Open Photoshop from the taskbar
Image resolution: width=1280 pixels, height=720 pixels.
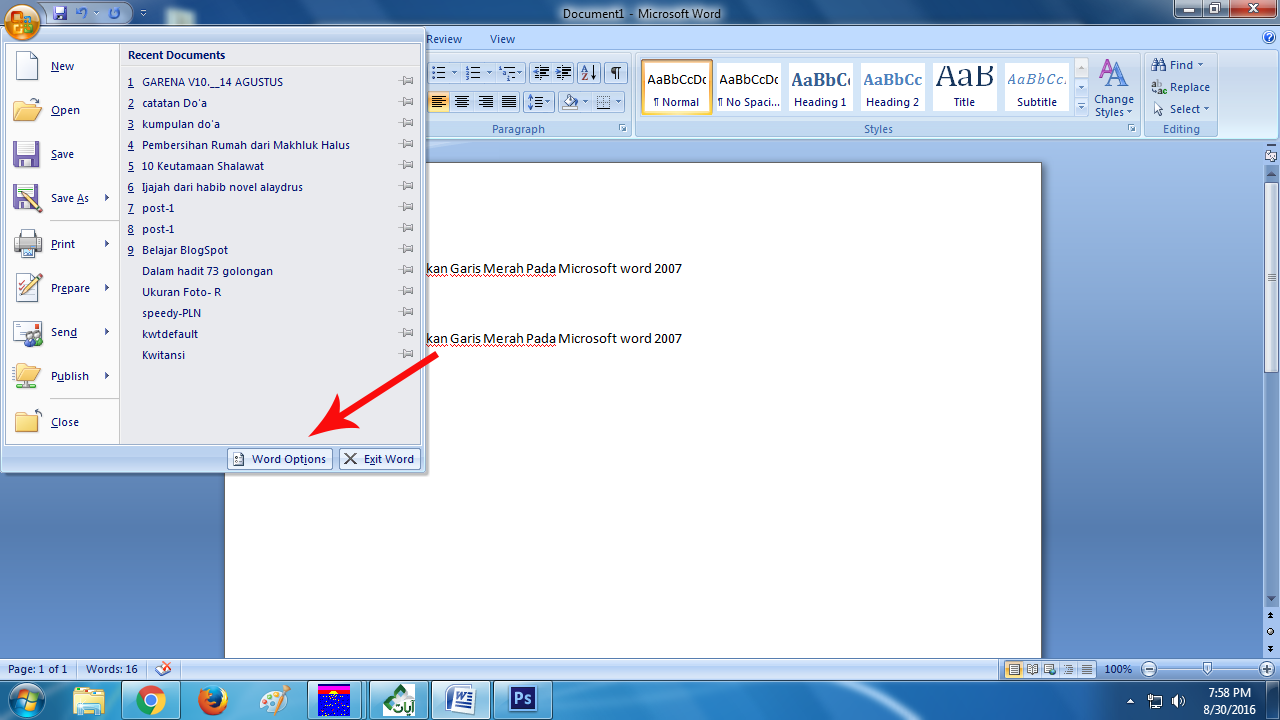coord(522,699)
